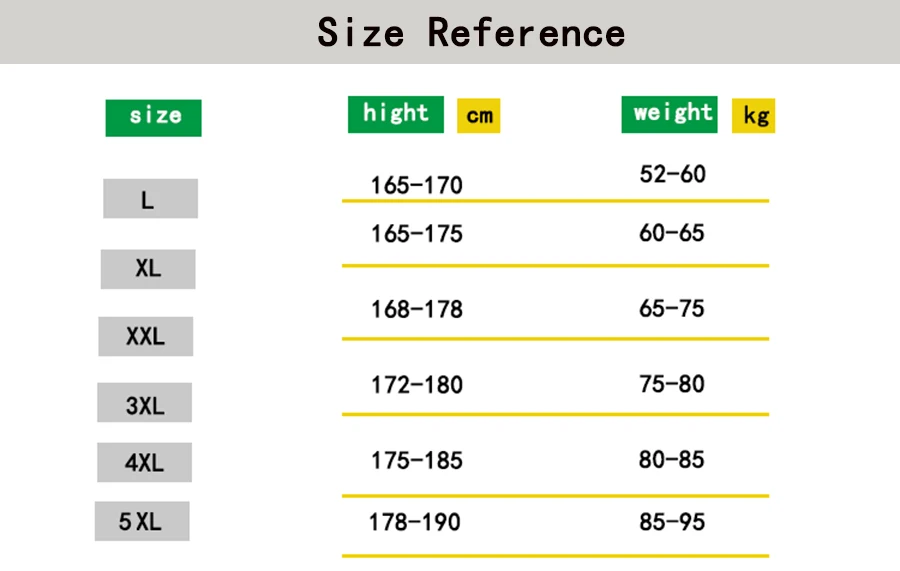Click weight range 80-85
Viewport: 900px width, 571px height.
672,459
